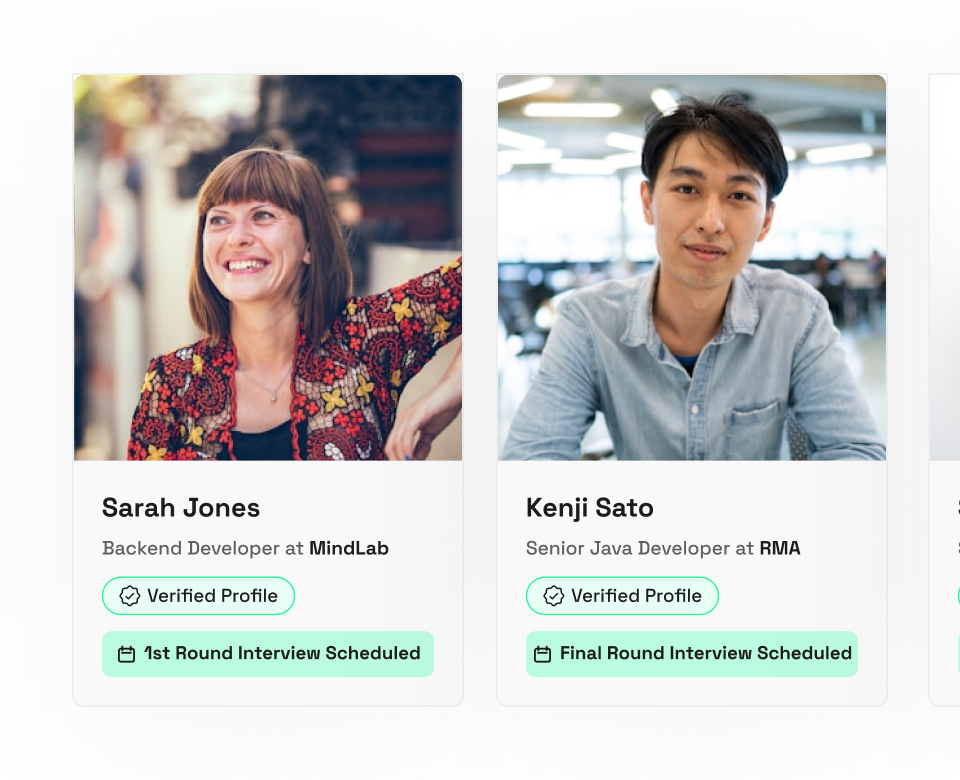Click calendar icon in Final Round Interview tag

tap(542, 654)
